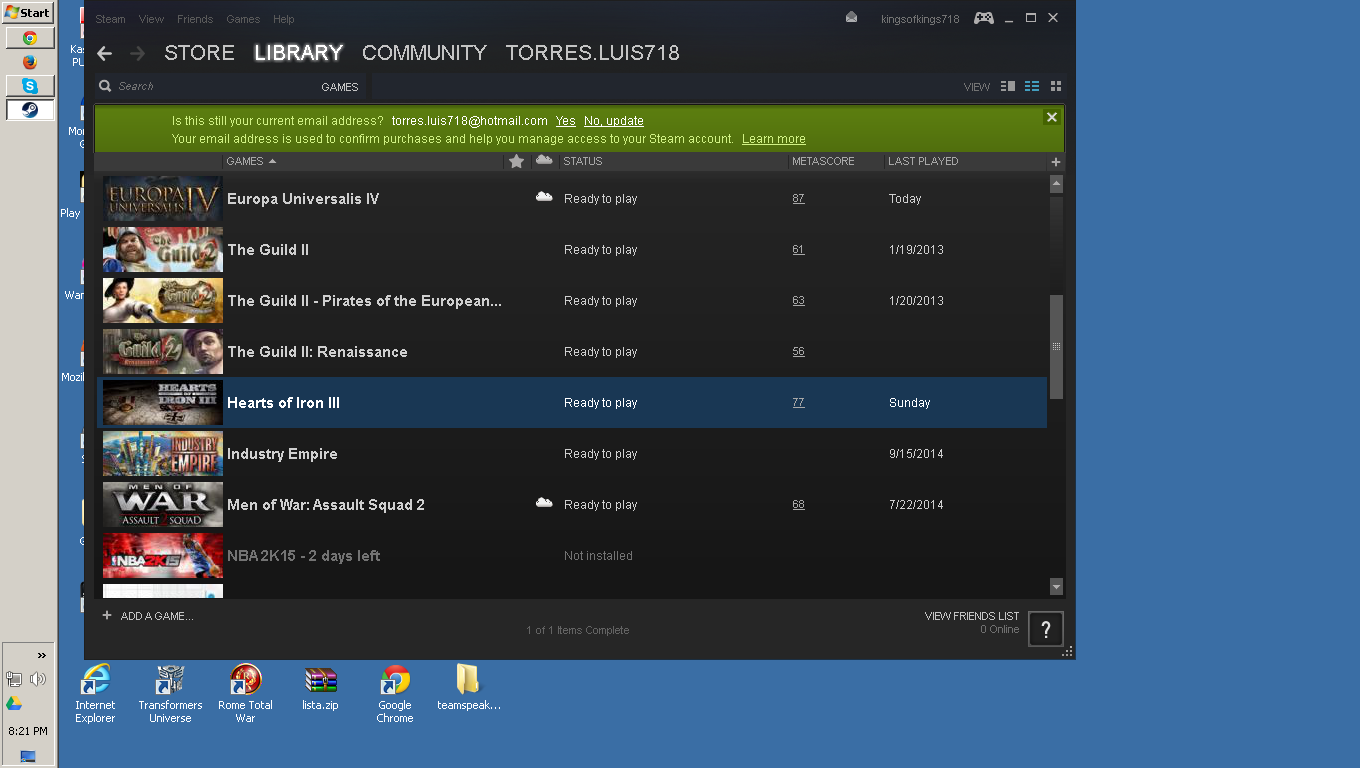Dismiss the email confirmation banner
The width and height of the screenshot is (1360, 768).
1051,118
